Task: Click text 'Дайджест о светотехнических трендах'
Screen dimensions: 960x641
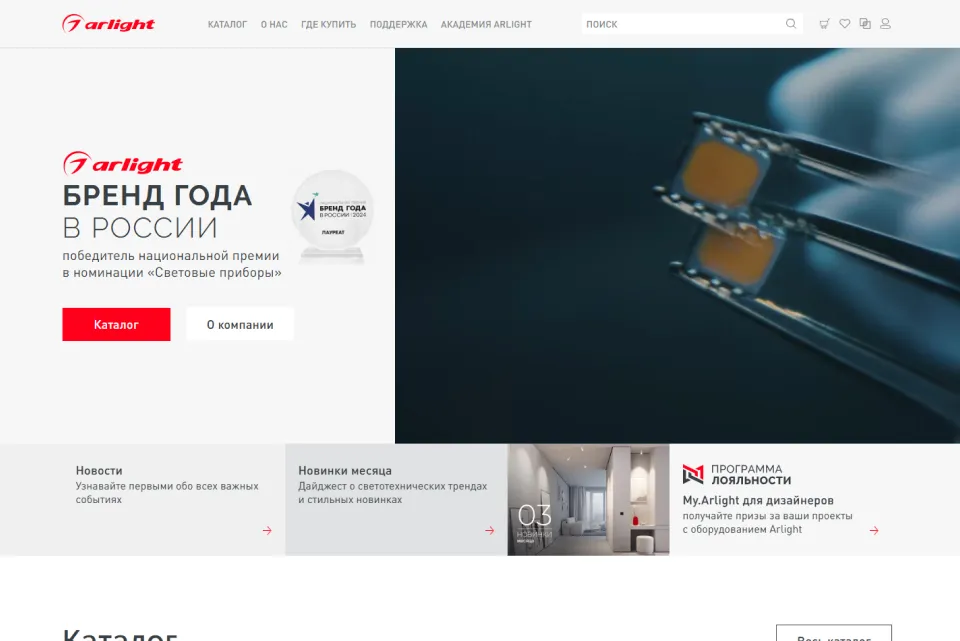Action: tap(392, 486)
